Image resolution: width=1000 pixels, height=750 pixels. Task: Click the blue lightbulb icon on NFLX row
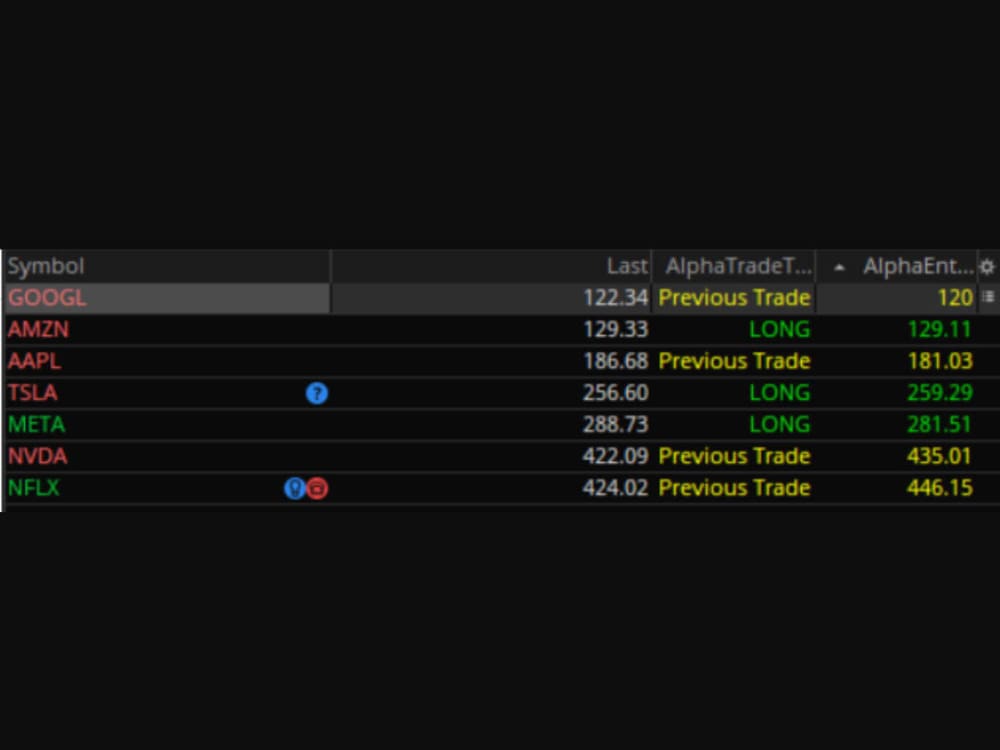click(294, 489)
